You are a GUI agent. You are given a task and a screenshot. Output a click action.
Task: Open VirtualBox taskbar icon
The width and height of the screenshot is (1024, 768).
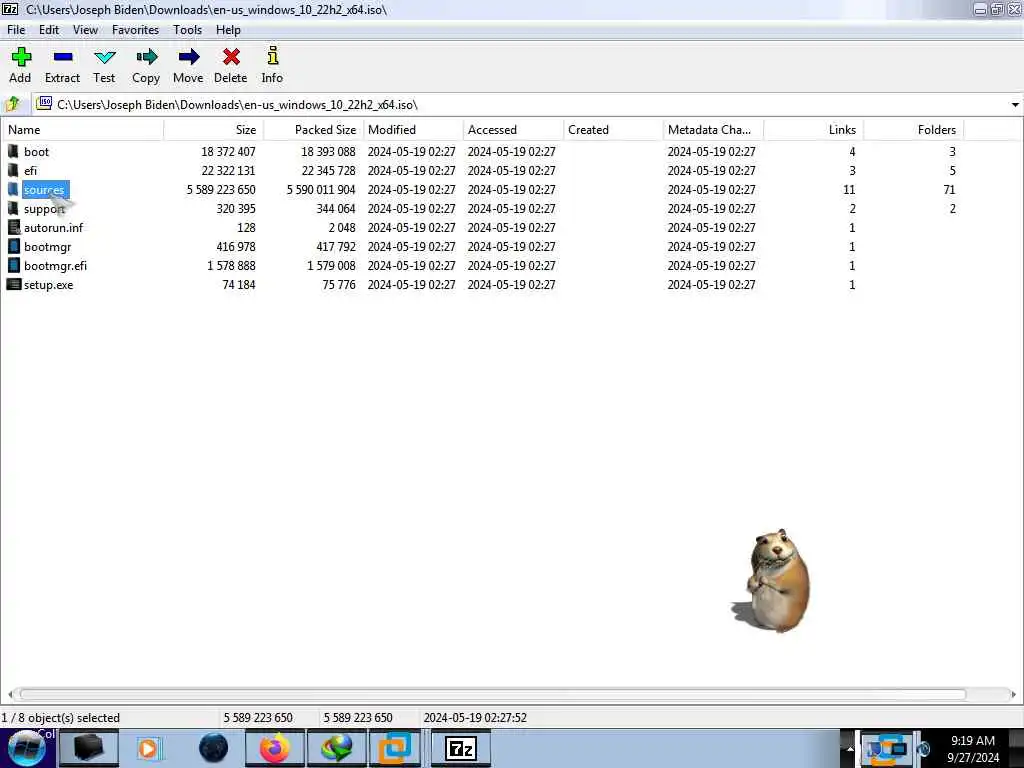click(x=396, y=748)
